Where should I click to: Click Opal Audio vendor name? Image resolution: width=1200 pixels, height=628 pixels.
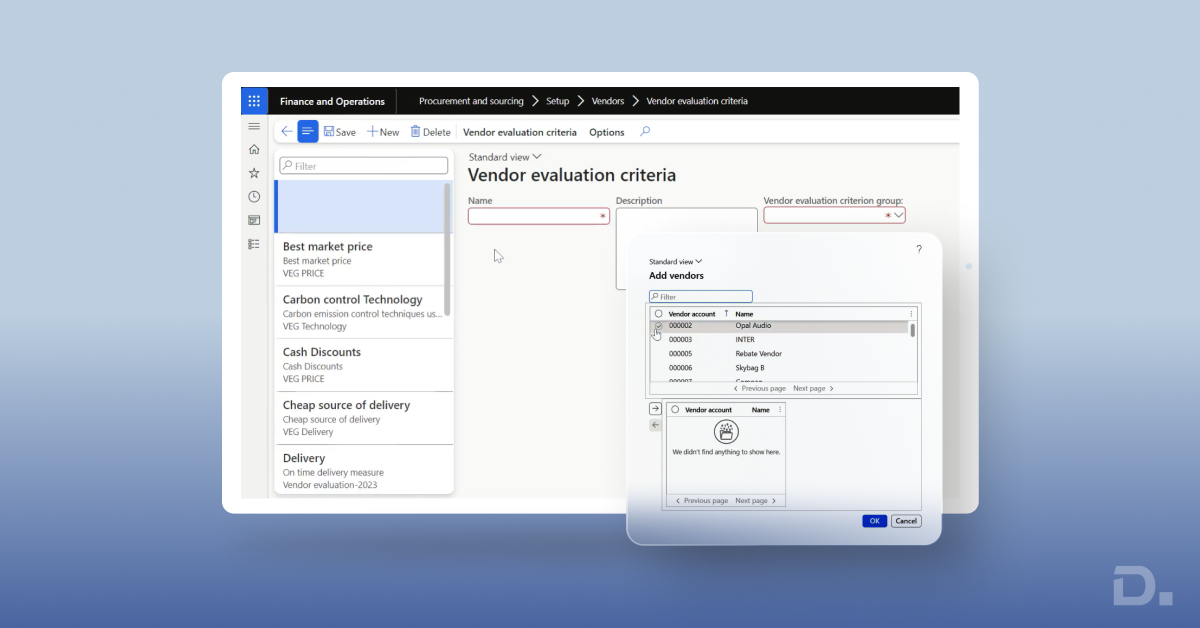[x=753, y=326]
